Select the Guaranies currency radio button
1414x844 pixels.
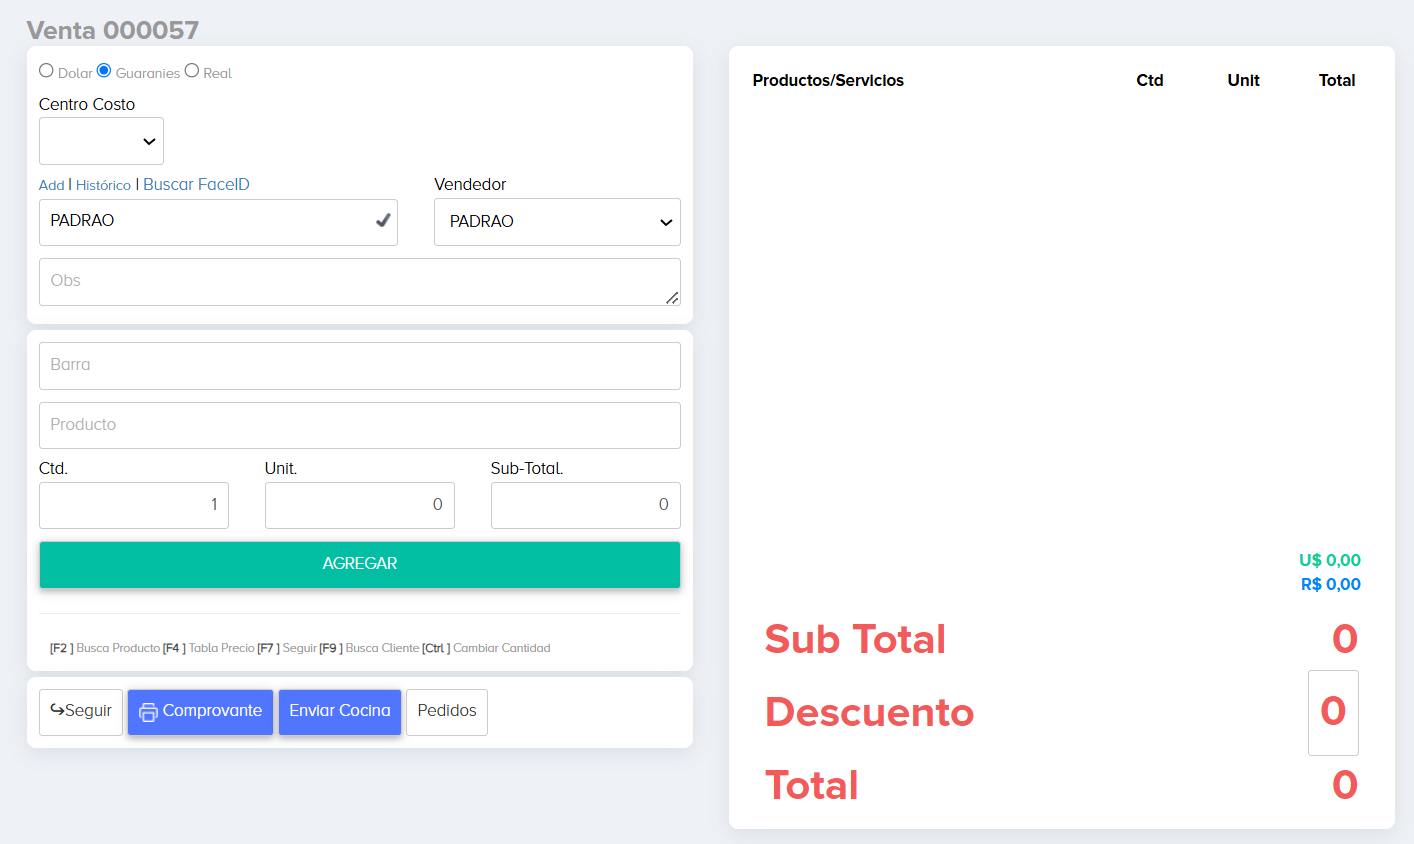point(104,71)
